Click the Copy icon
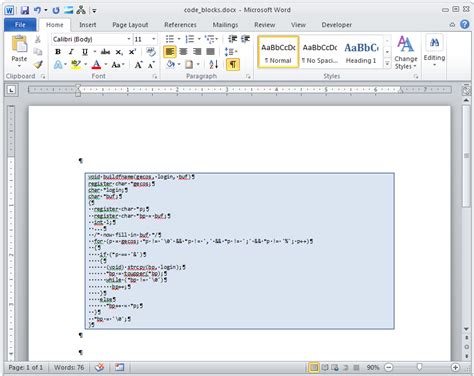This screenshot has width=474, height=376. pyautogui.click(x=38, y=52)
